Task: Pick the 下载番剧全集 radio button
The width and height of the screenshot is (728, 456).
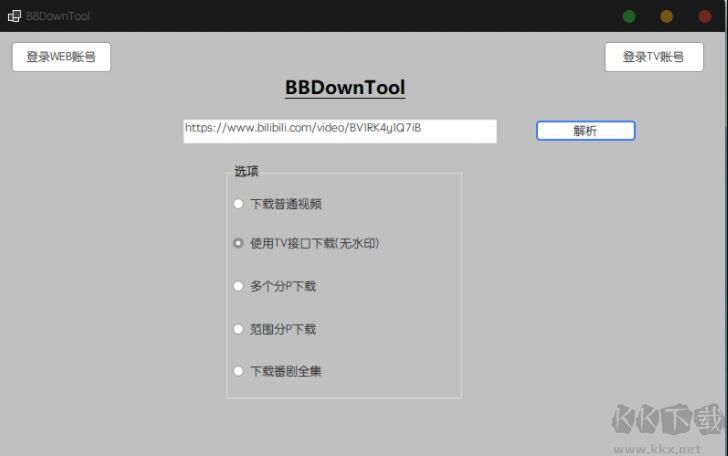Action: tap(238, 371)
